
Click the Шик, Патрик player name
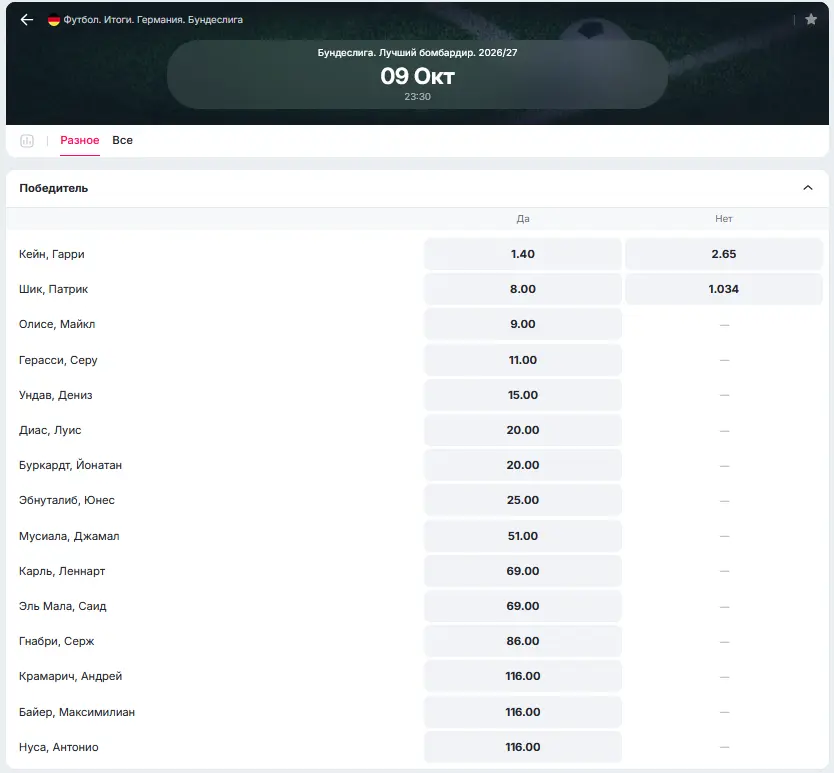(53, 289)
